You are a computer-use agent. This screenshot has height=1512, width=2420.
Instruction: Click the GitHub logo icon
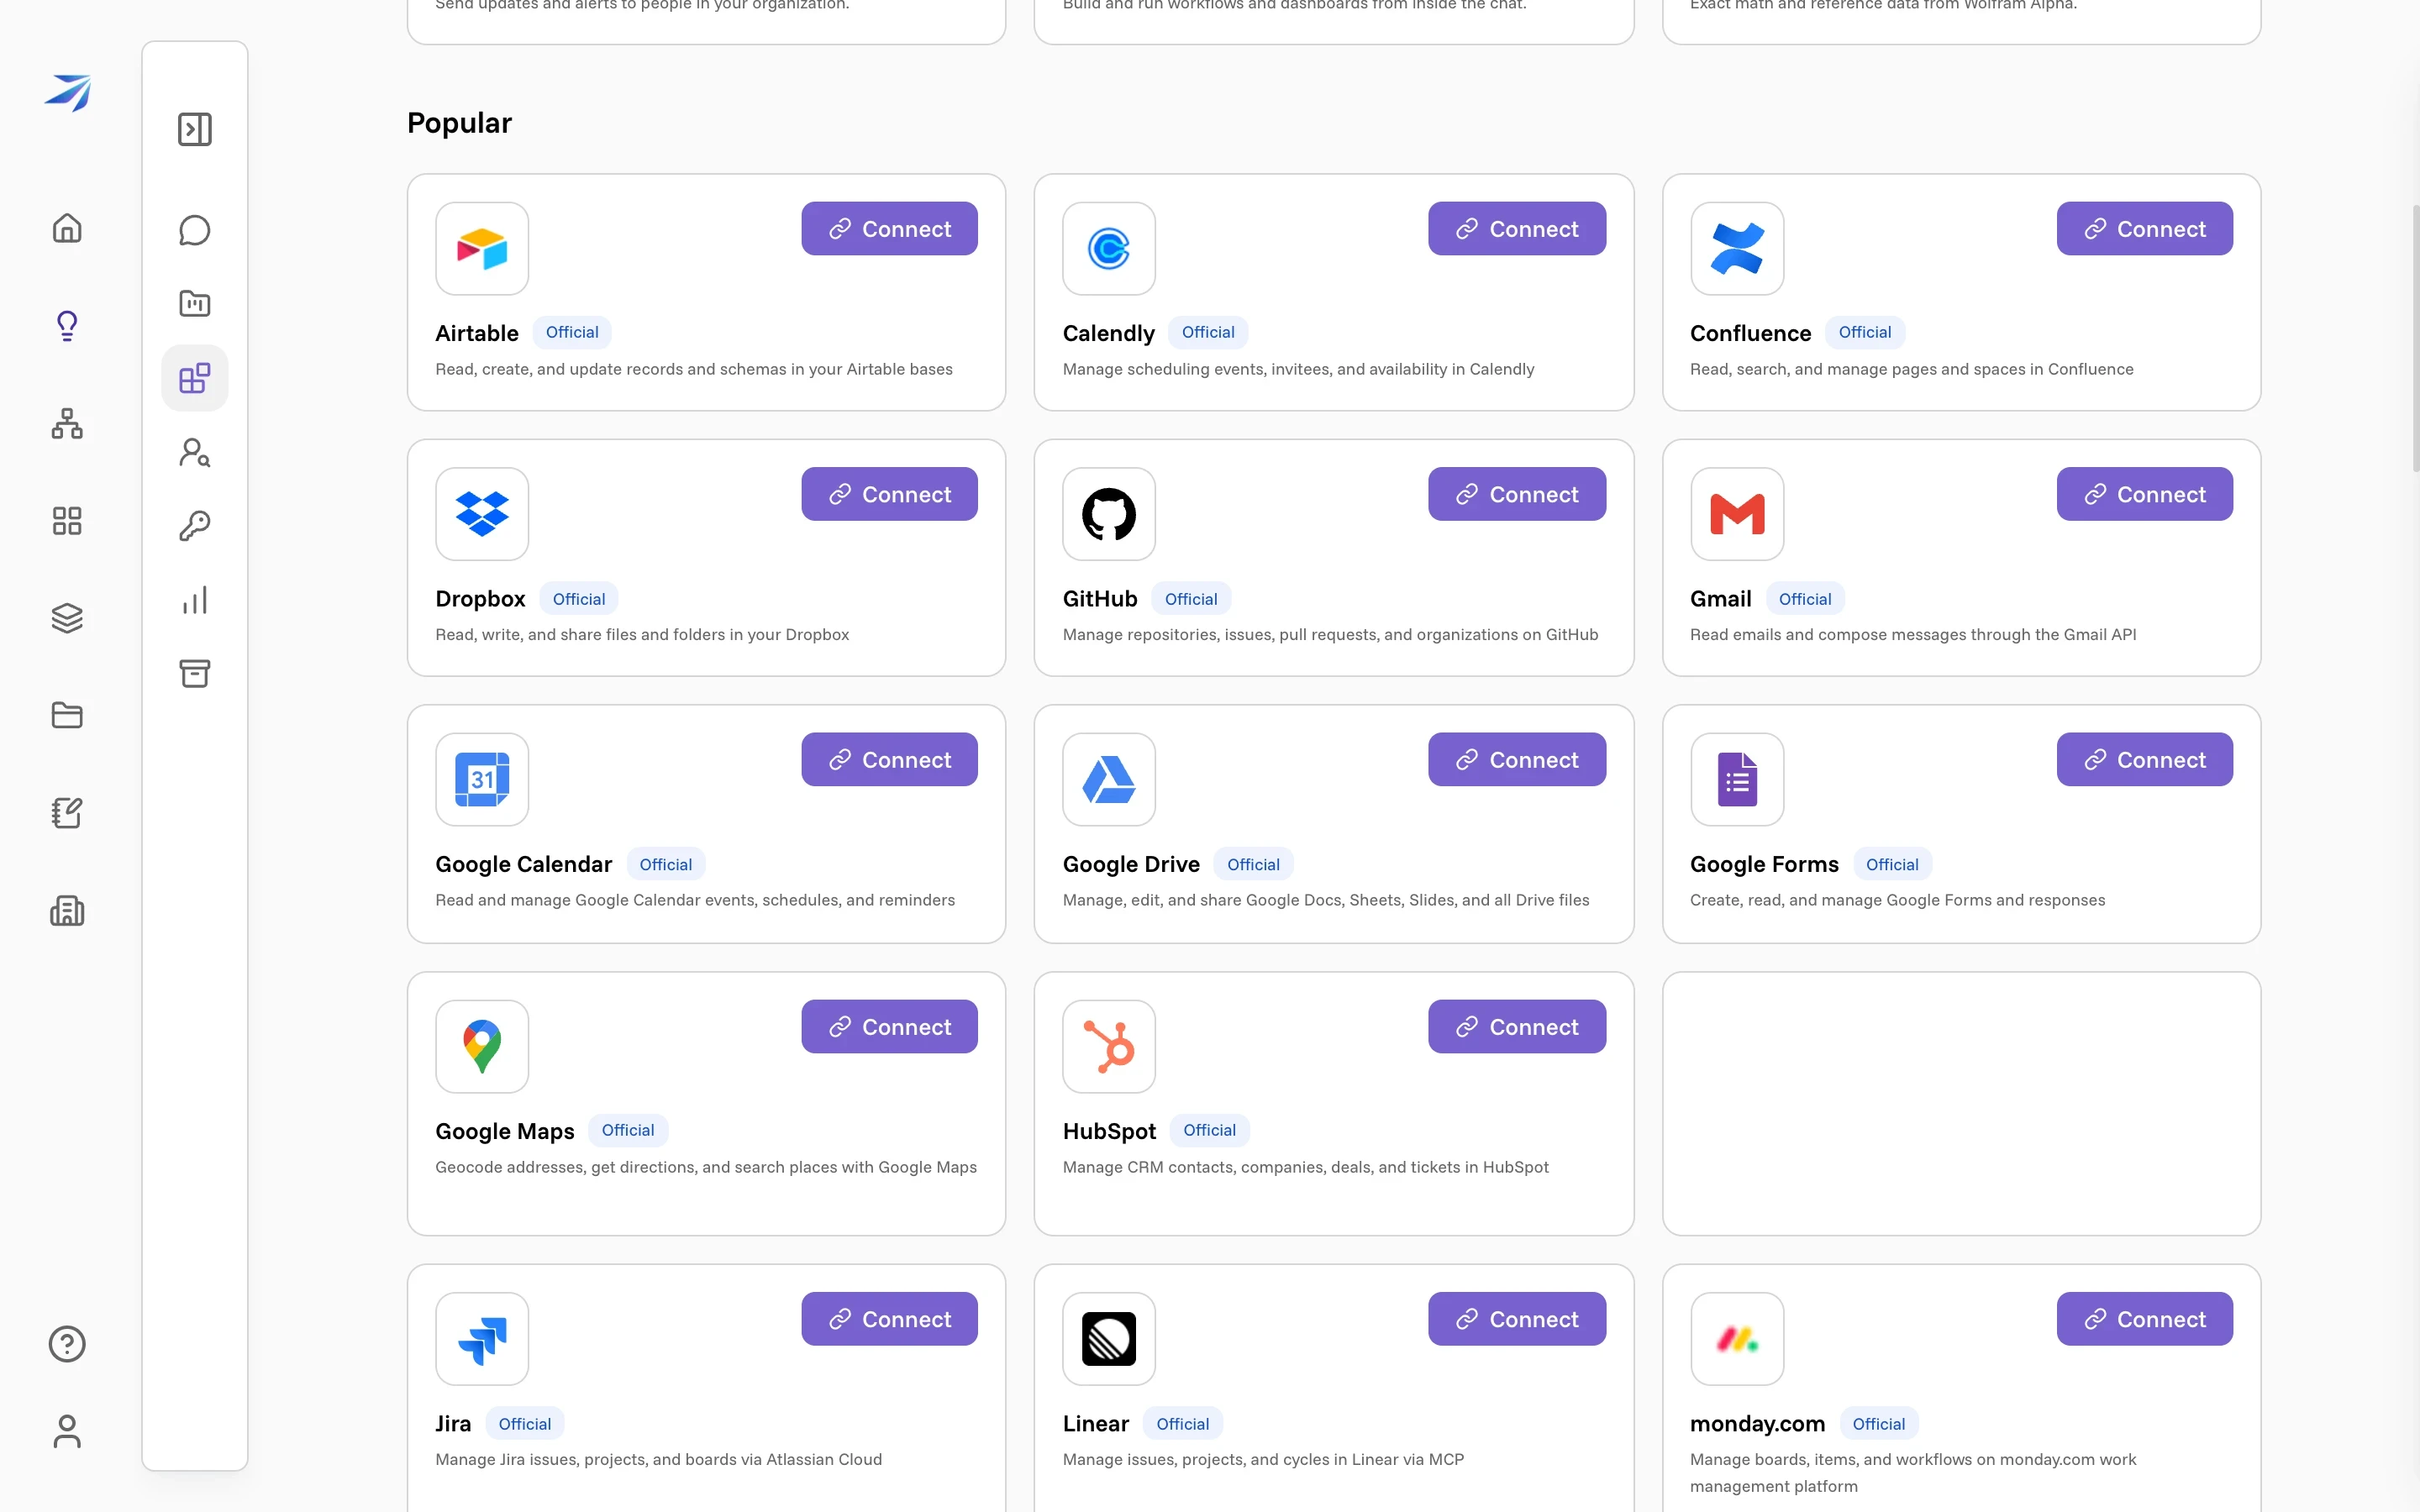pyautogui.click(x=1109, y=514)
